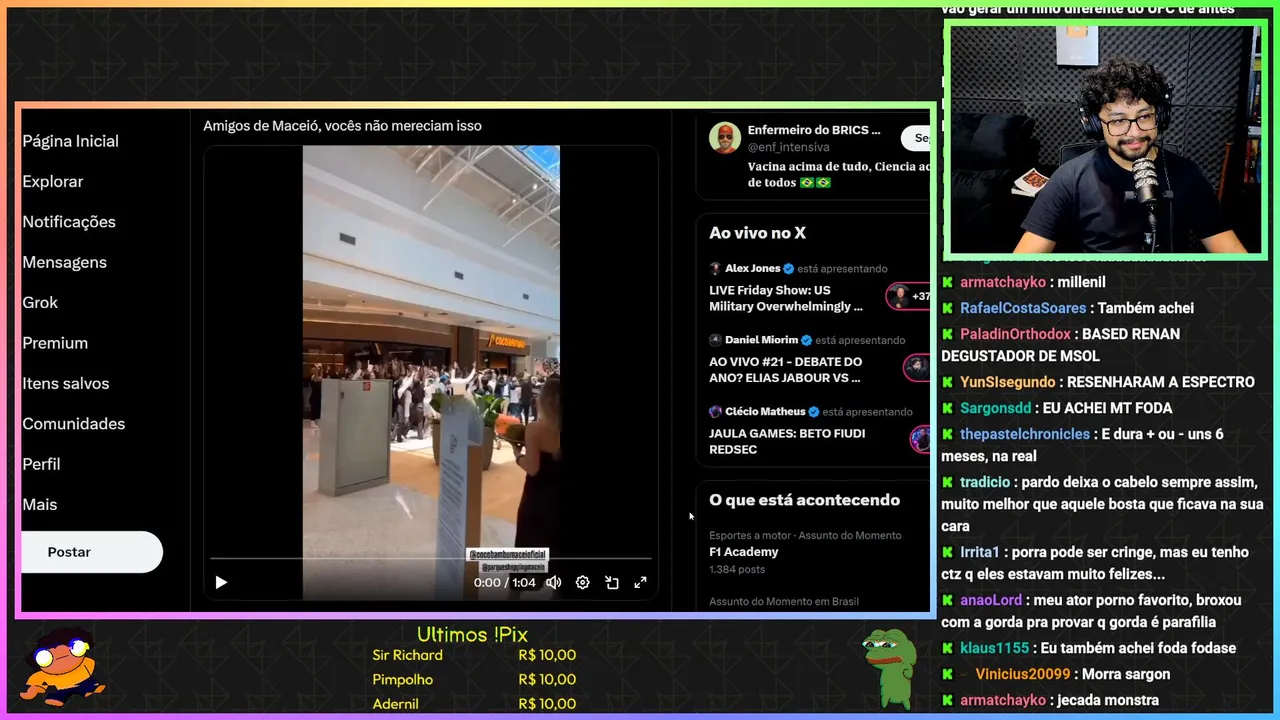Open Enfermeiro do BRICS profile avatar
Image resolution: width=1280 pixels, height=720 pixels.
[x=725, y=138]
